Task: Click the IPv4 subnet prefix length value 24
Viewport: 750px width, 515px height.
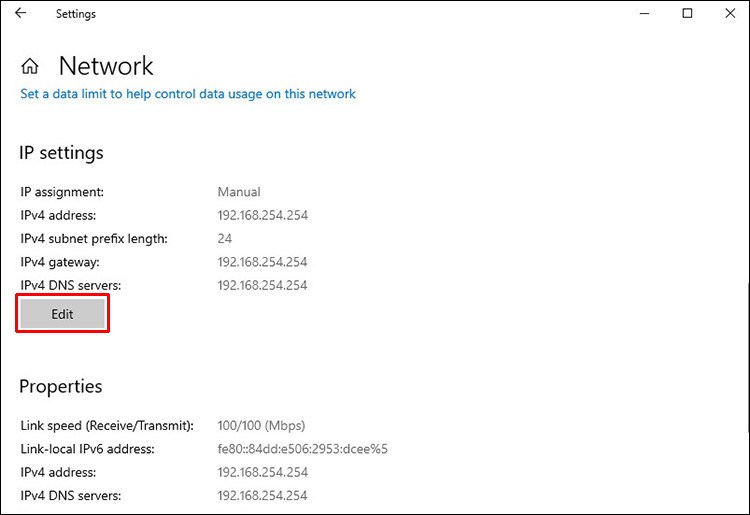Action: [225, 238]
